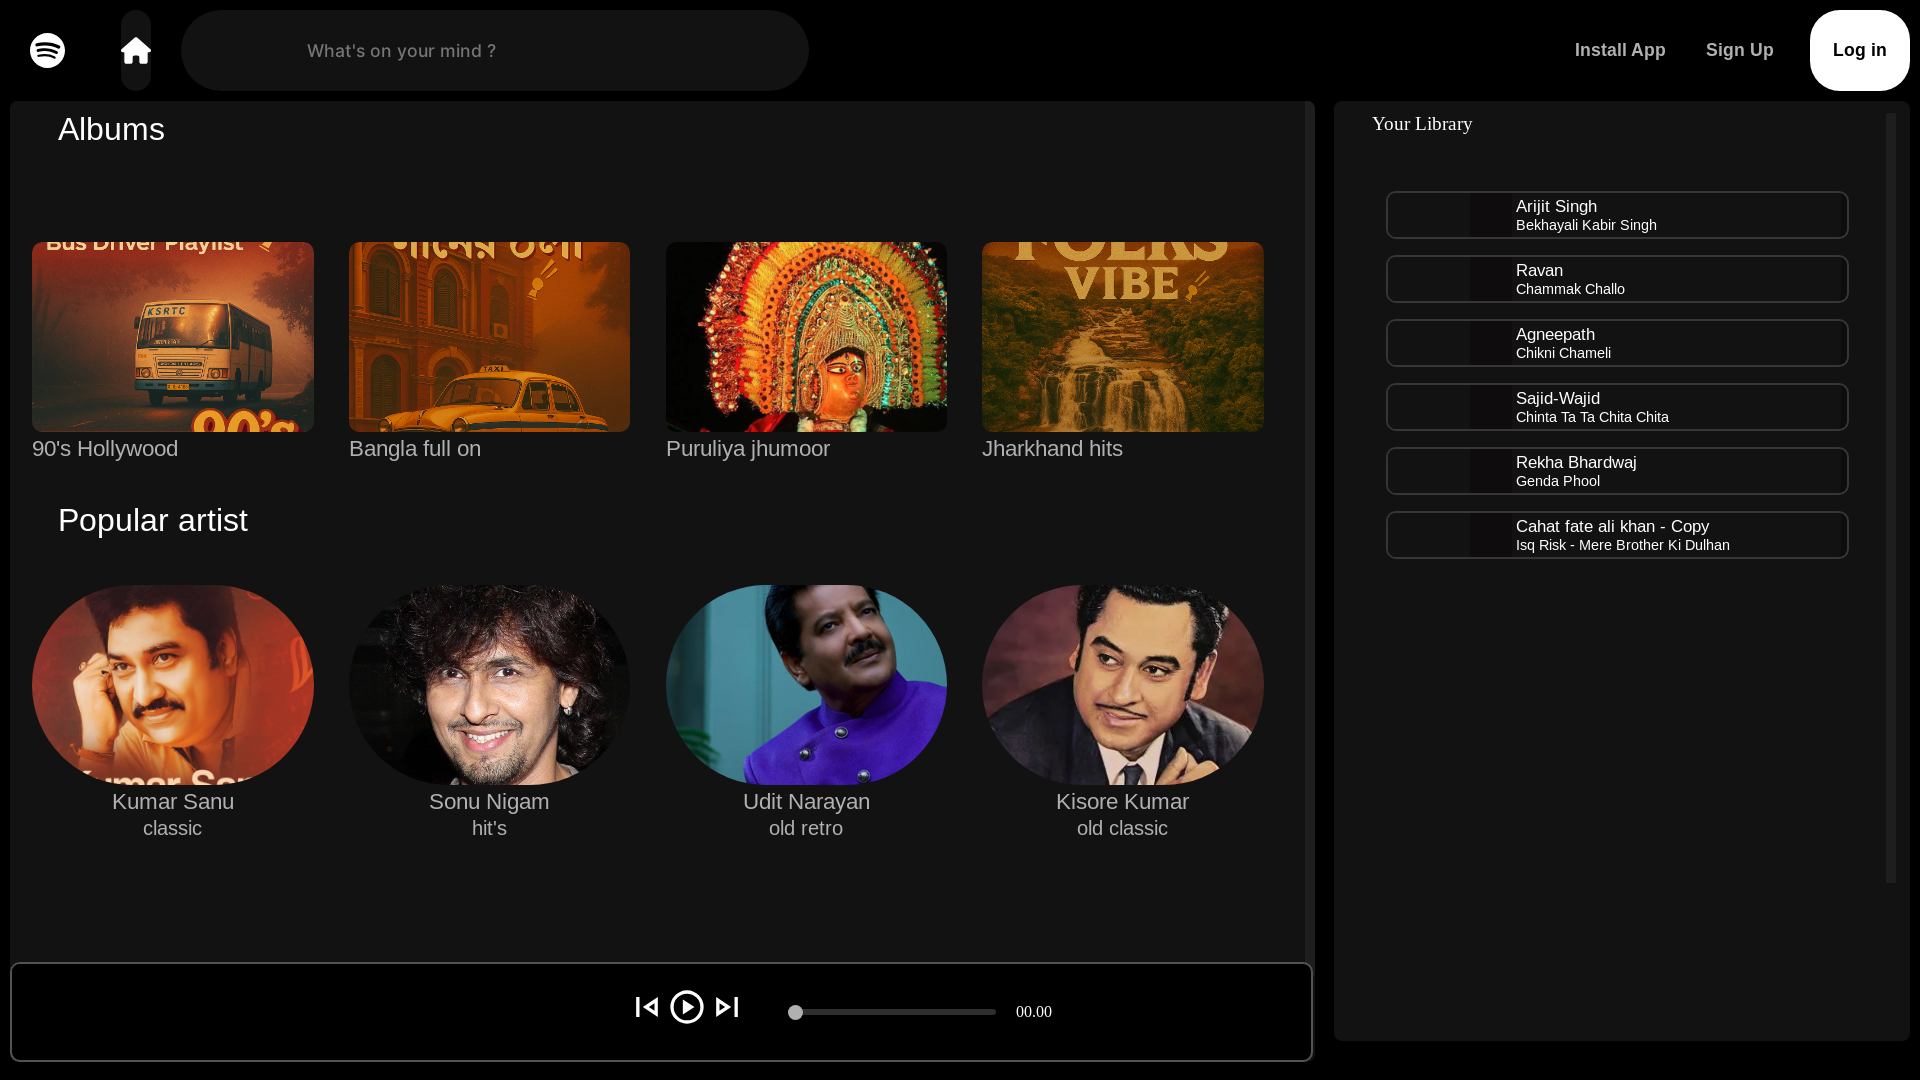Play Sajid-Wajid Chinta Ta Ta library item
1920x1080 pixels.
[x=1617, y=407]
